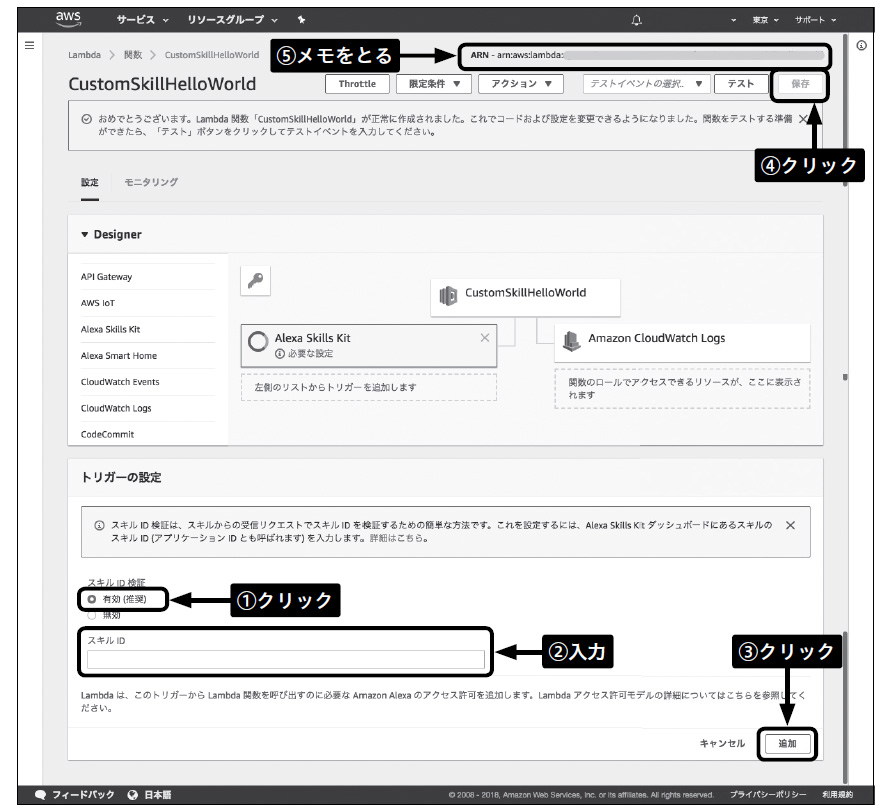Enable Skill ID verification (有効 推奨)

click(x=92, y=599)
